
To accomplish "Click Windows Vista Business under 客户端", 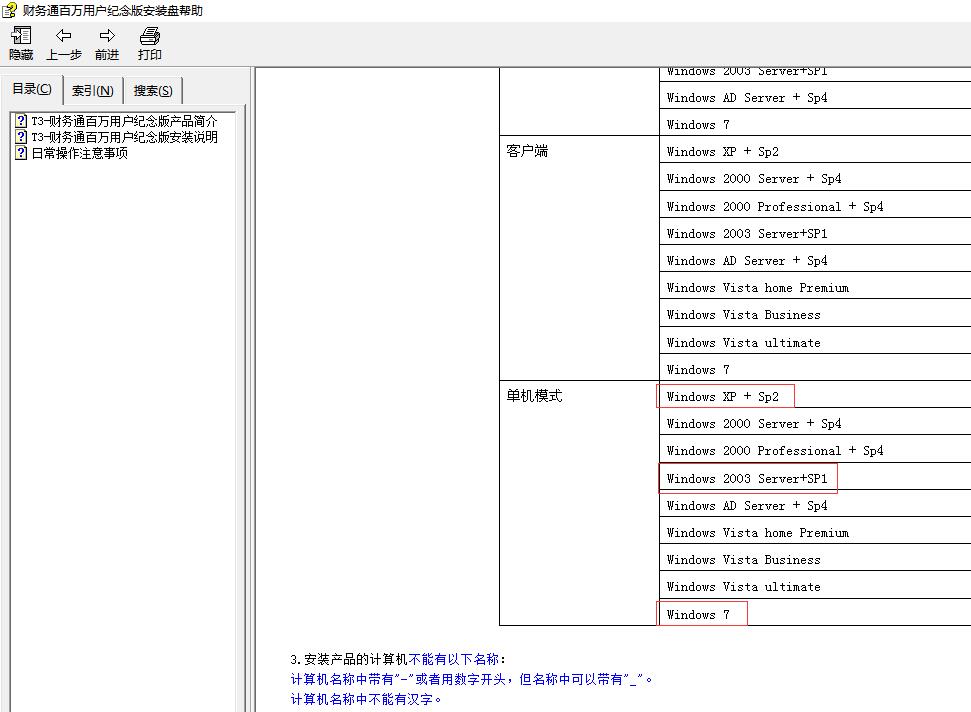I will point(743,315).
